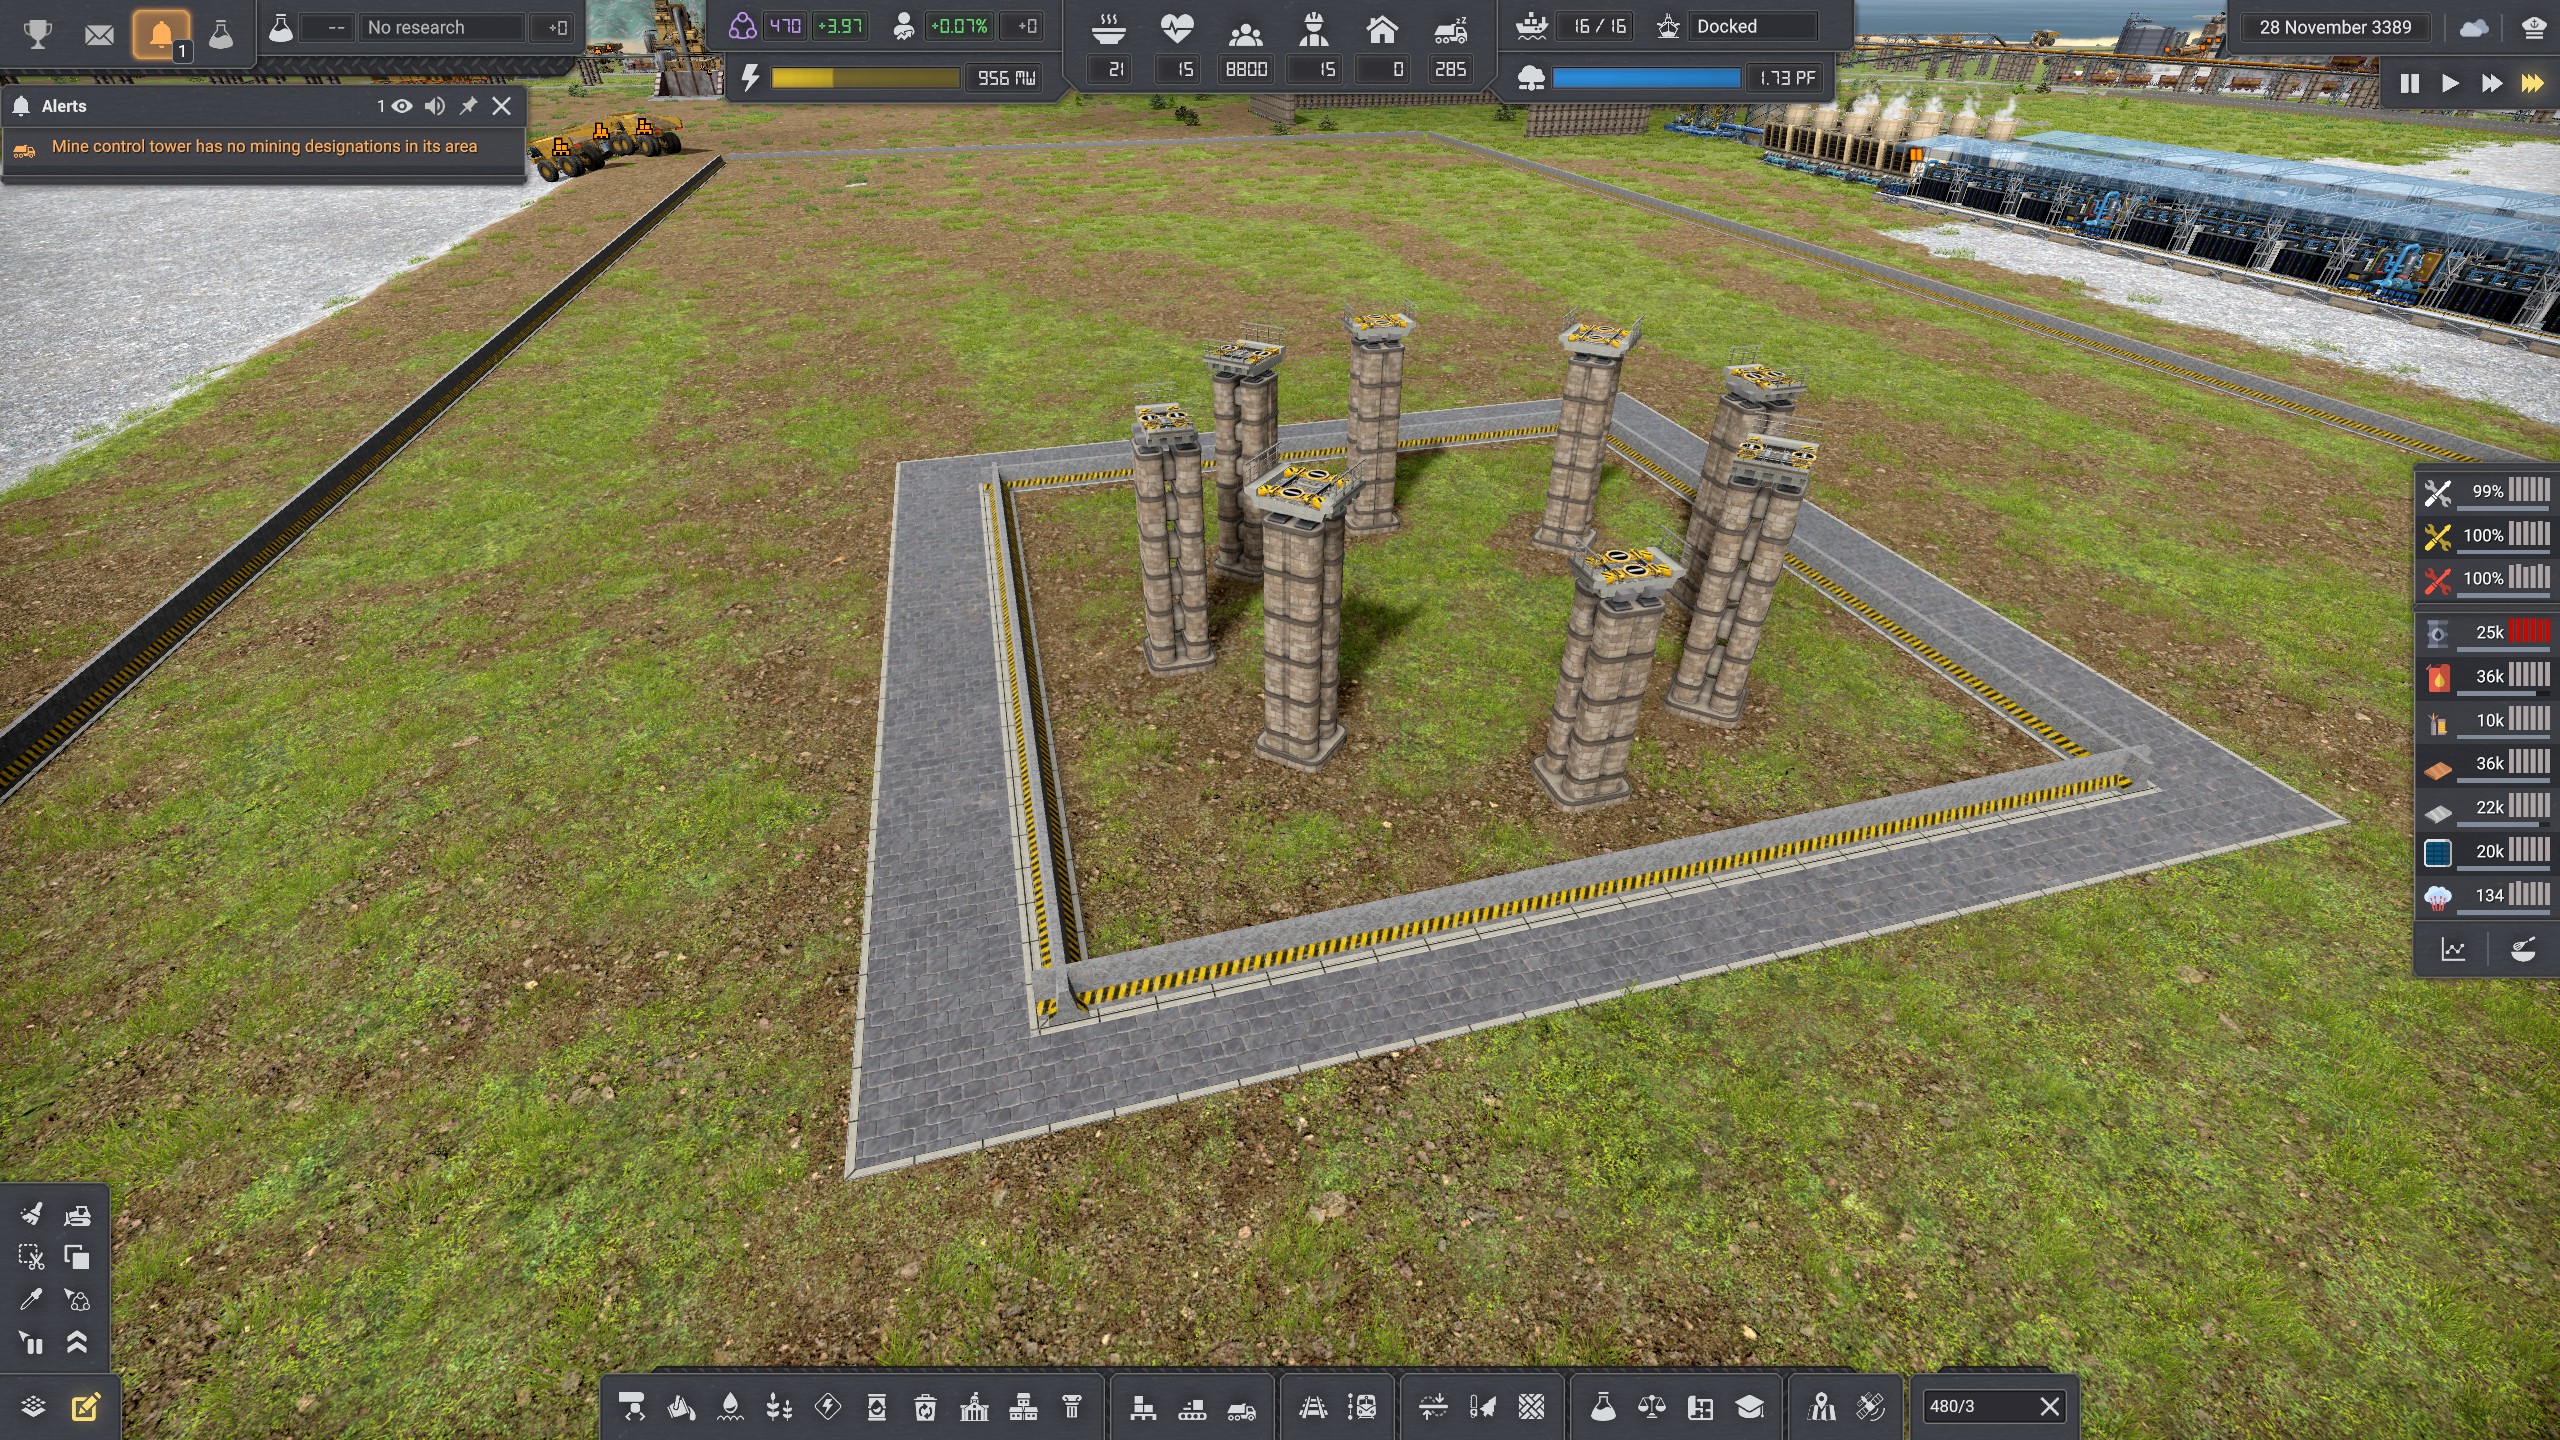Click the '+0.07%' growth value
The width and height of the screenshot is (2560, 1440).
(x=959, y=26)
